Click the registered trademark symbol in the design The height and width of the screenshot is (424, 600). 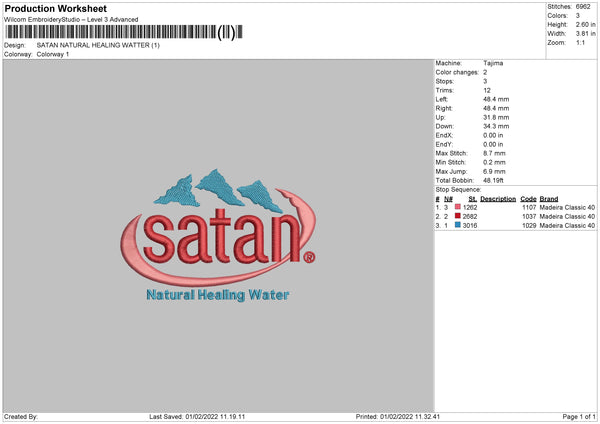[309, 257]
